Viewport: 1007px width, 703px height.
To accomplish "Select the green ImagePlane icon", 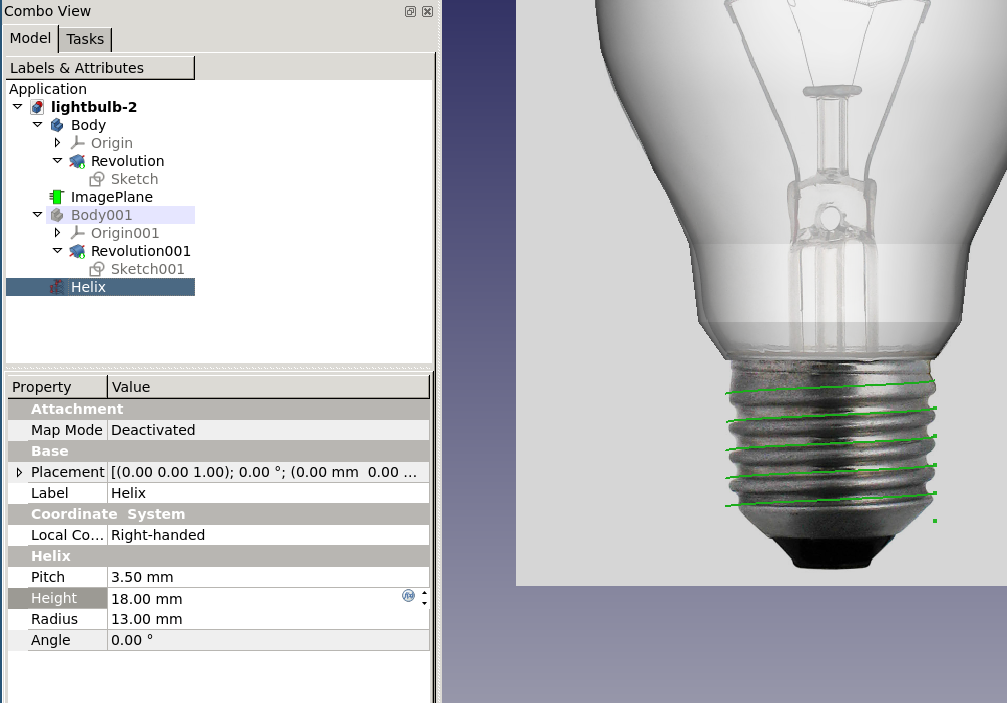I will pyautogui.click(x=57, y=197).
